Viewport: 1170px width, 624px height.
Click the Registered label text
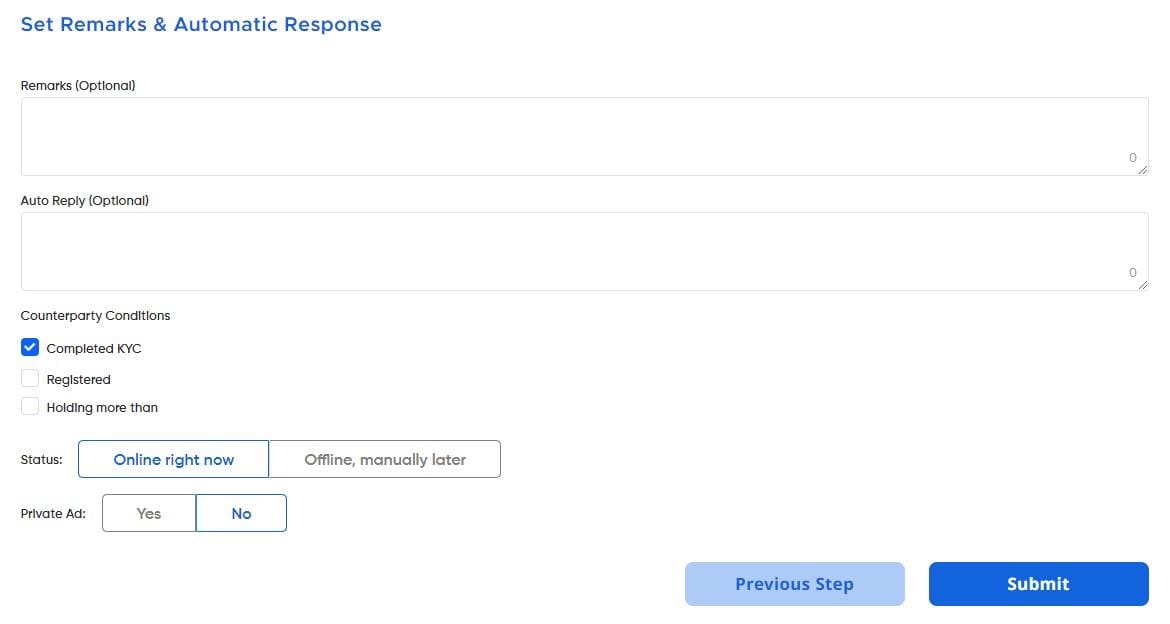point(78,380)
